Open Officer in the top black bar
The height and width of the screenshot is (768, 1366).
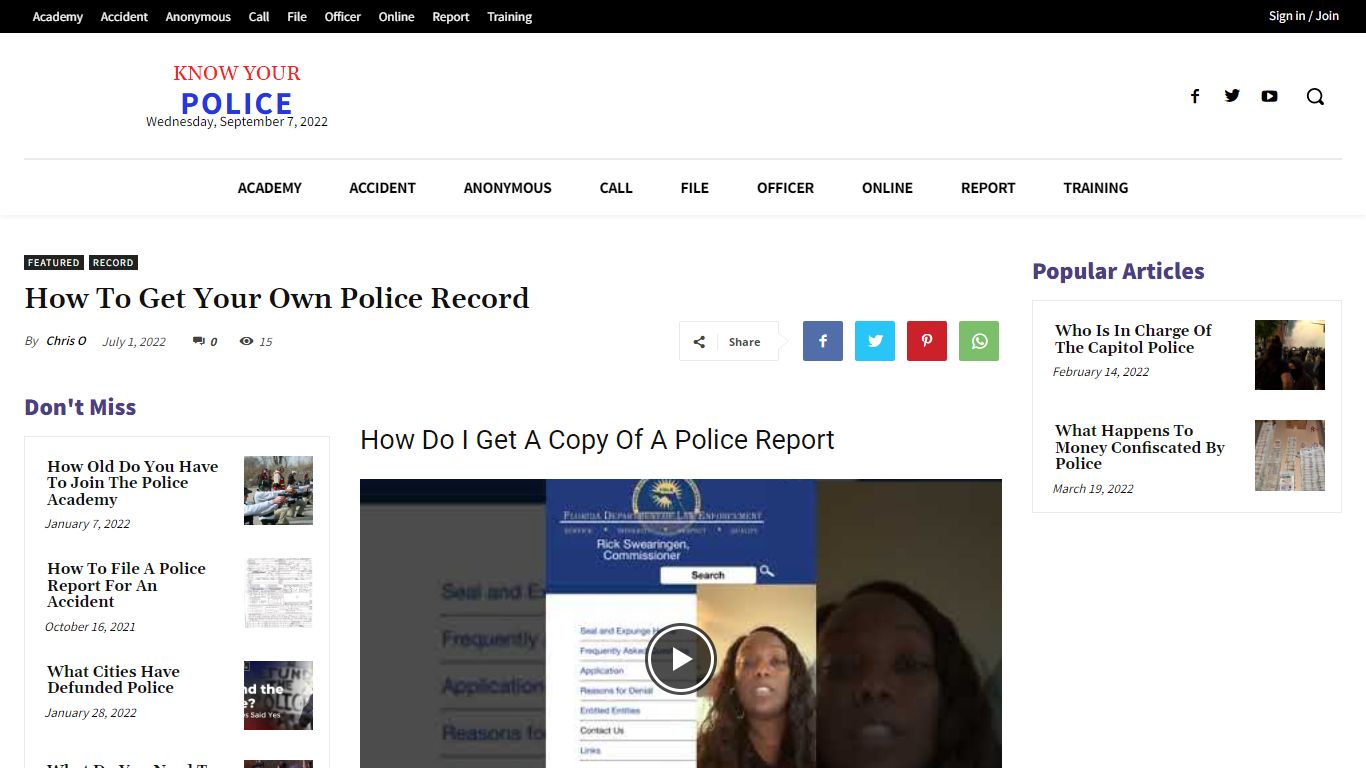[x=343, y=16]
